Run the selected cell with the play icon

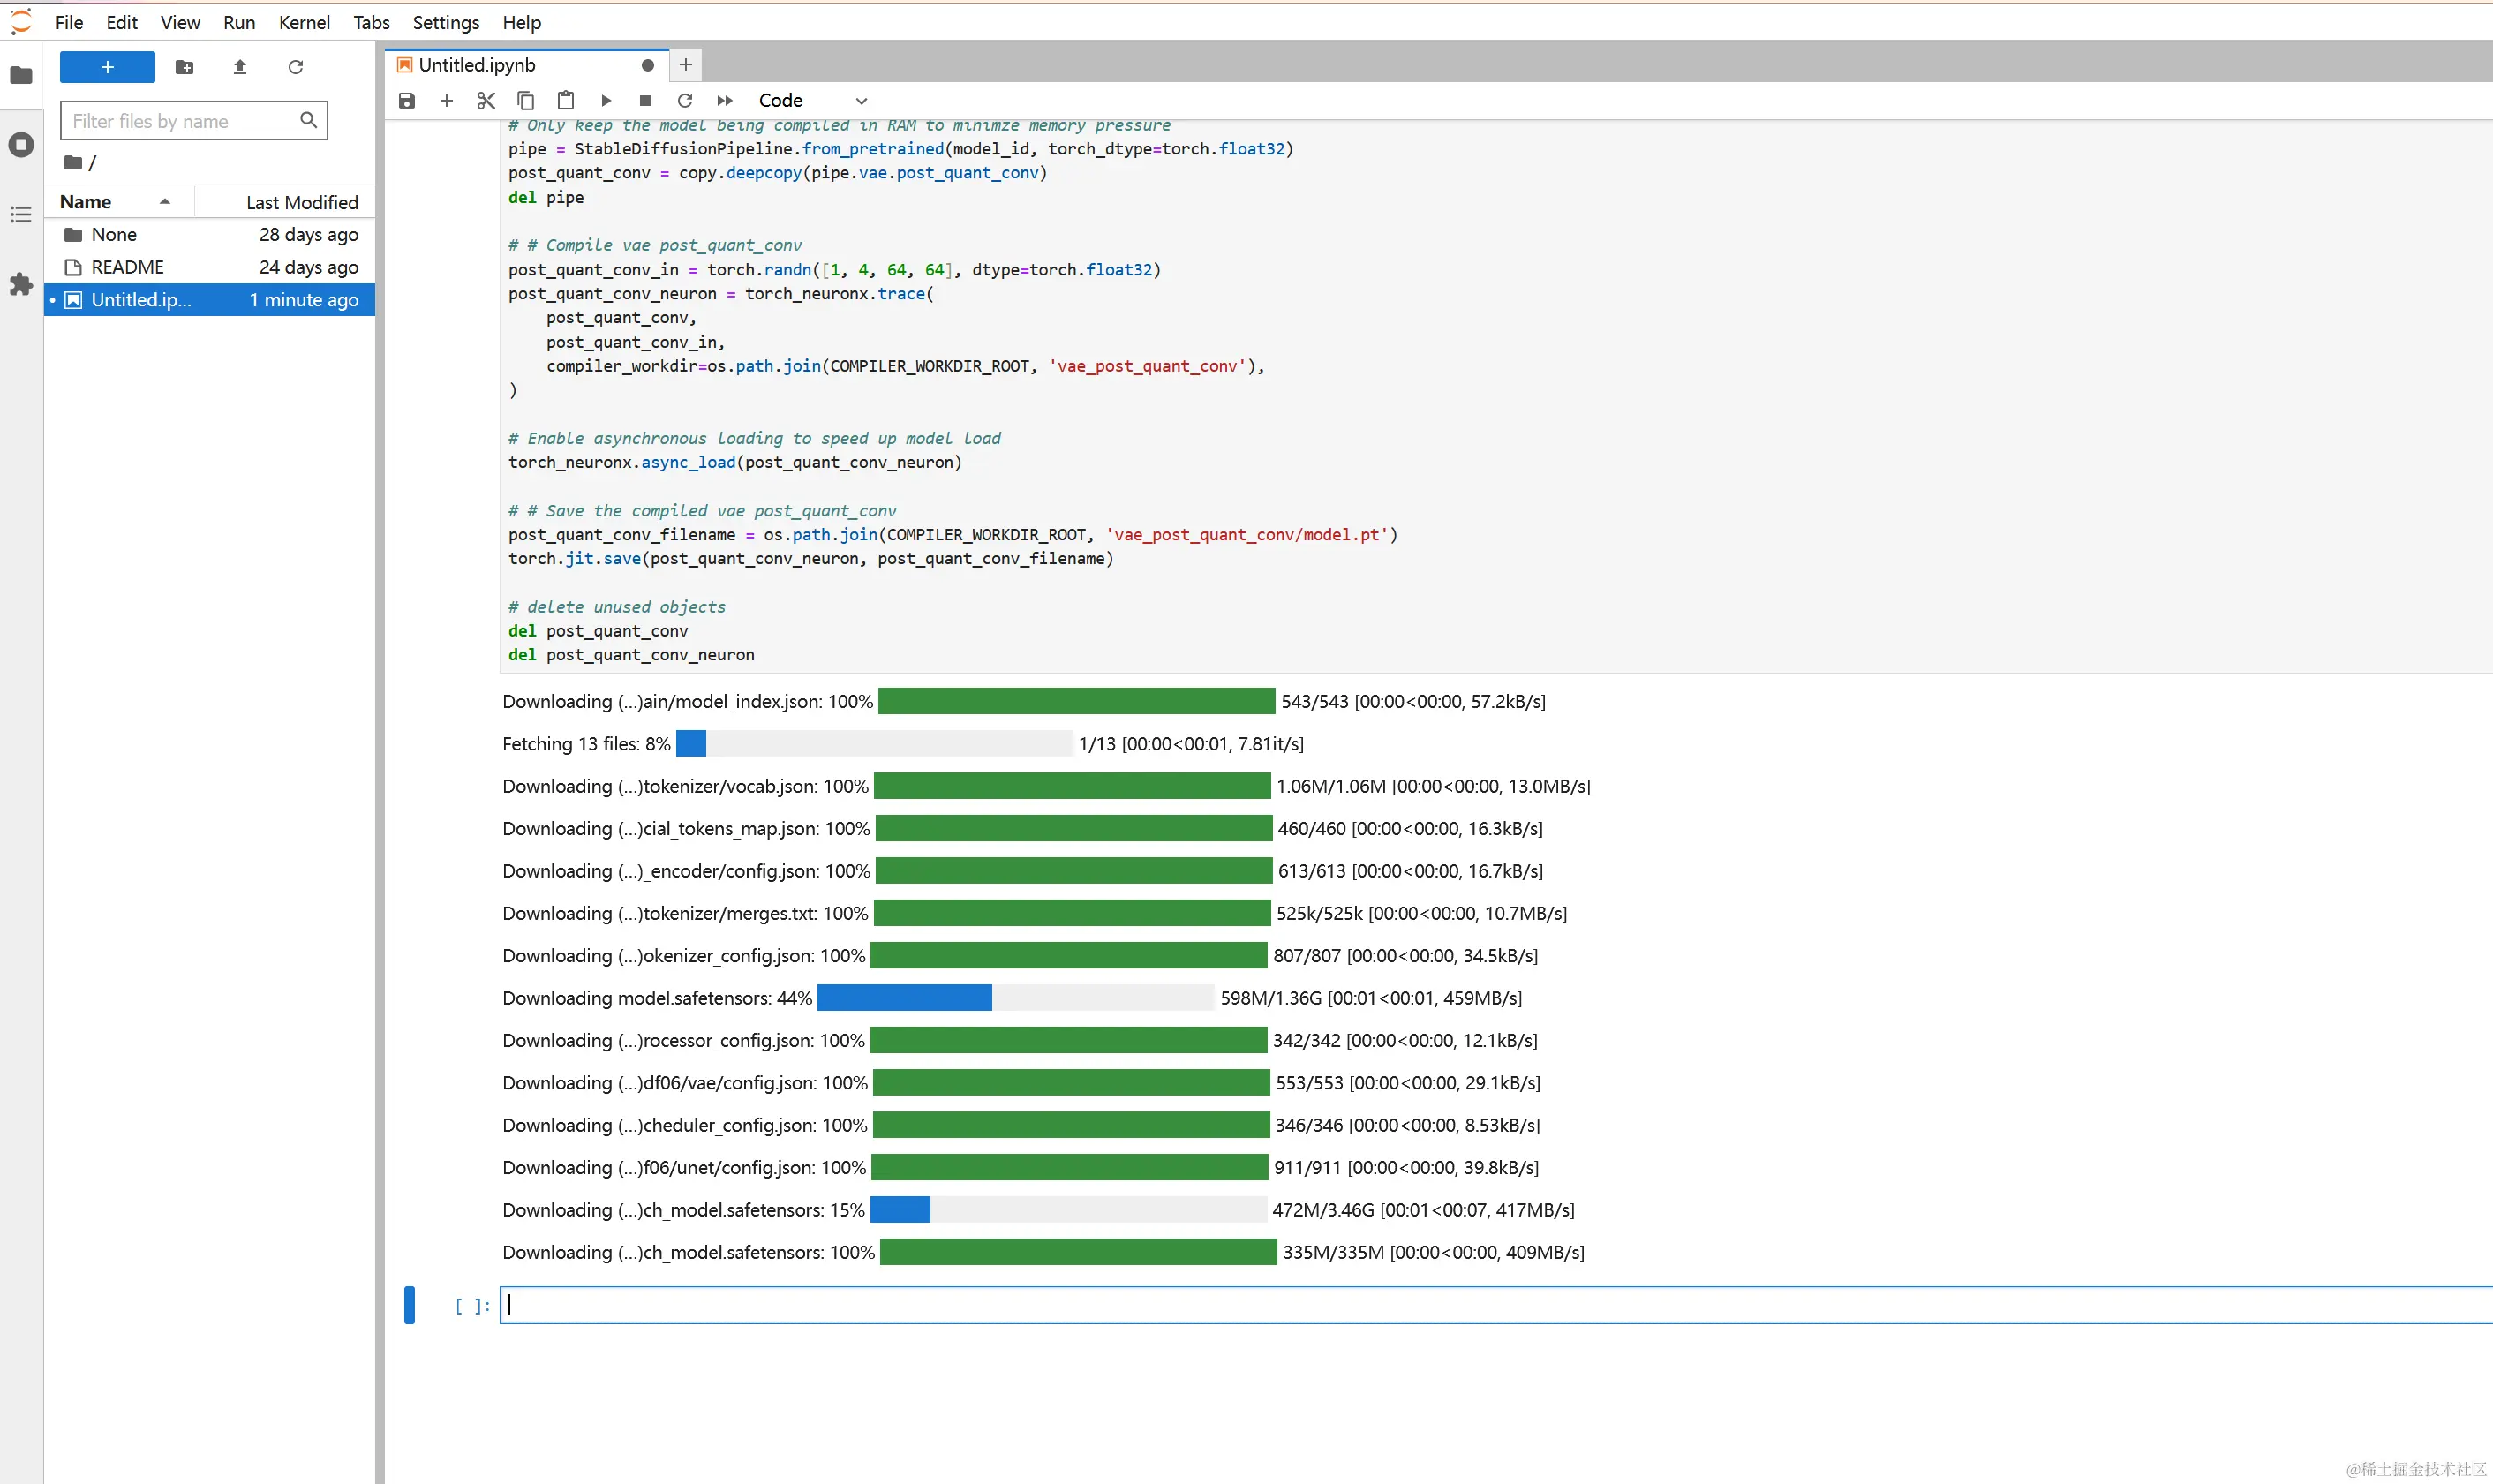[x=606, y=100]
